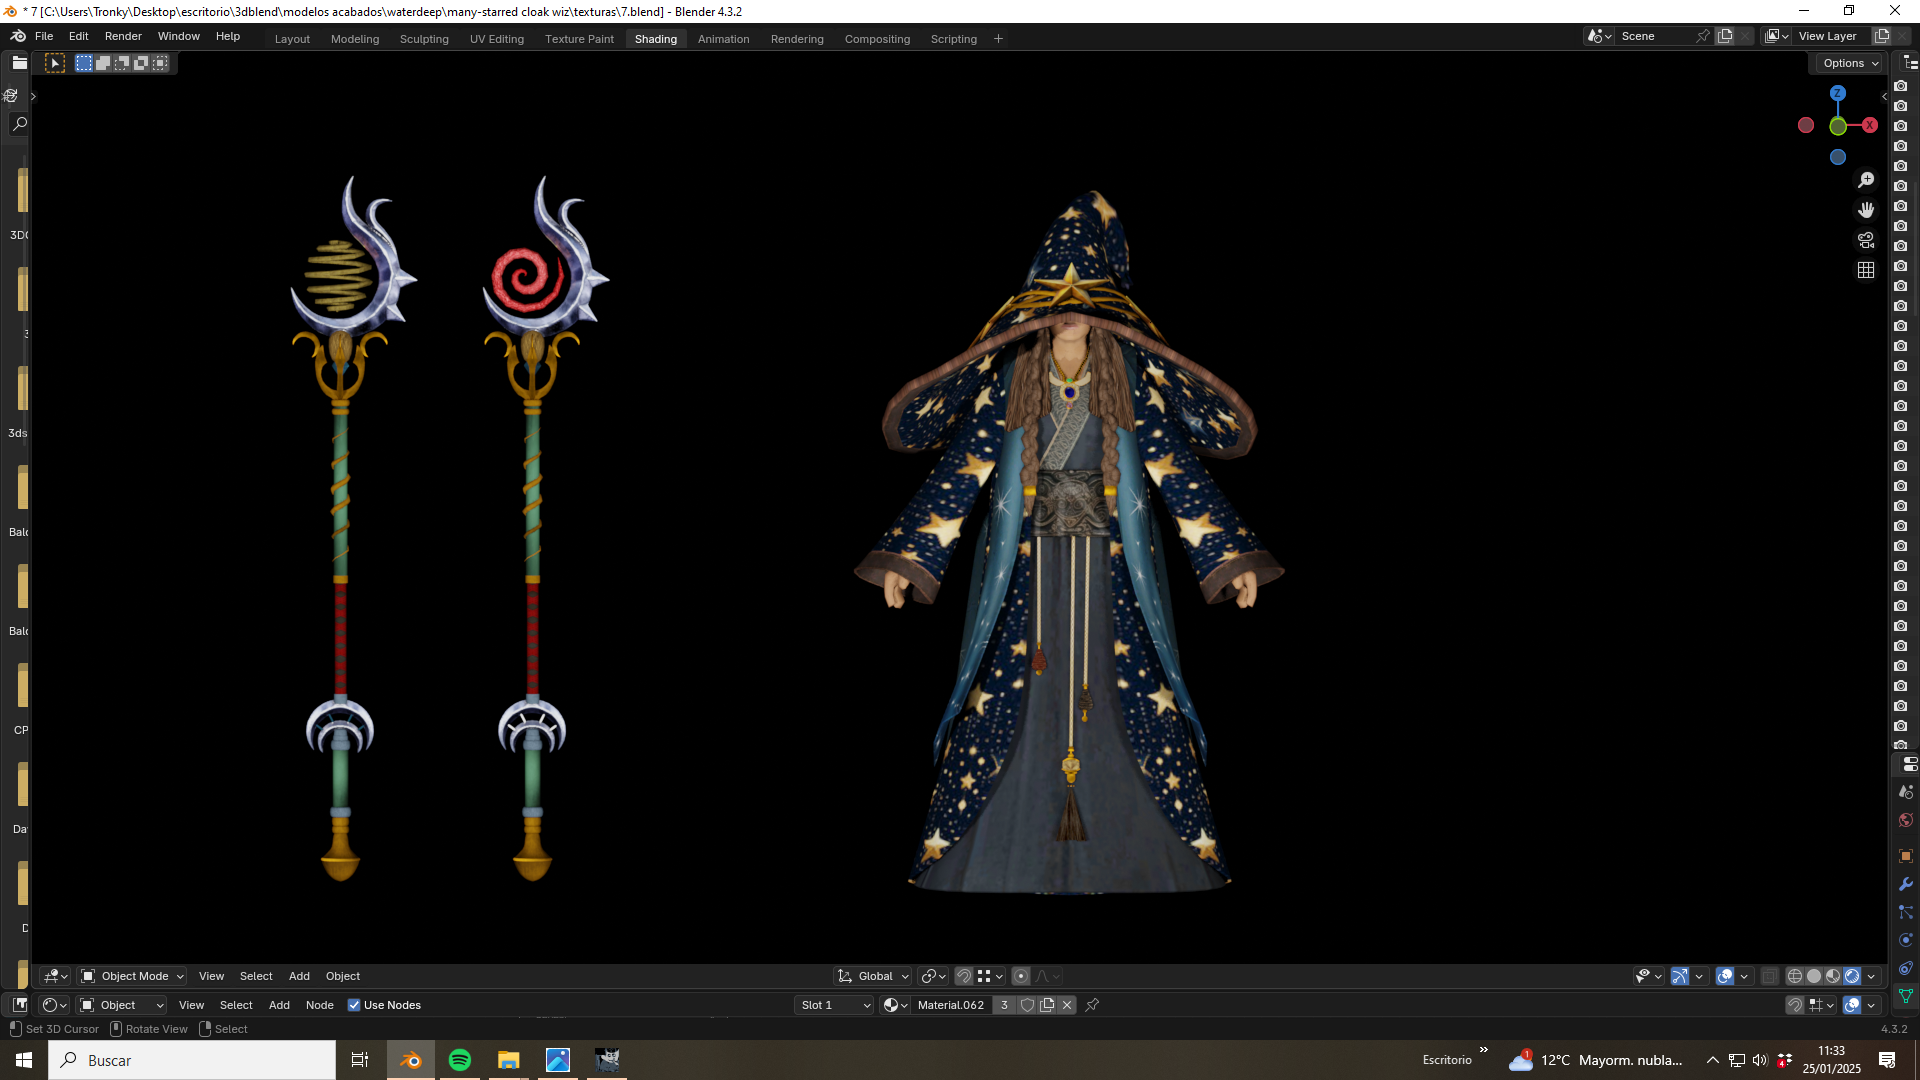The image size is (1920, 1080).
Task: Select wireframe viewport shading
Action: coord(1795,976)
